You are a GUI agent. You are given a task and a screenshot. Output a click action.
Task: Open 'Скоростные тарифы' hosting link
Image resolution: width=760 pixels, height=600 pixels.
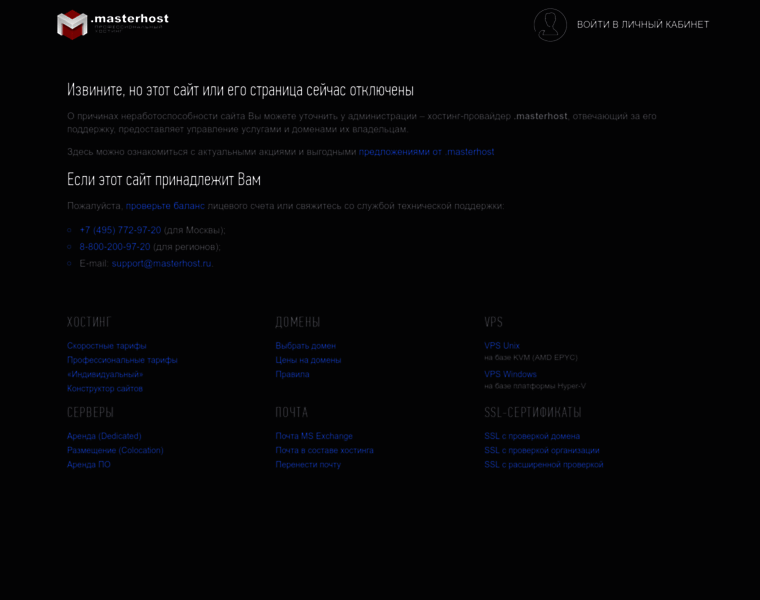[107, 346]
